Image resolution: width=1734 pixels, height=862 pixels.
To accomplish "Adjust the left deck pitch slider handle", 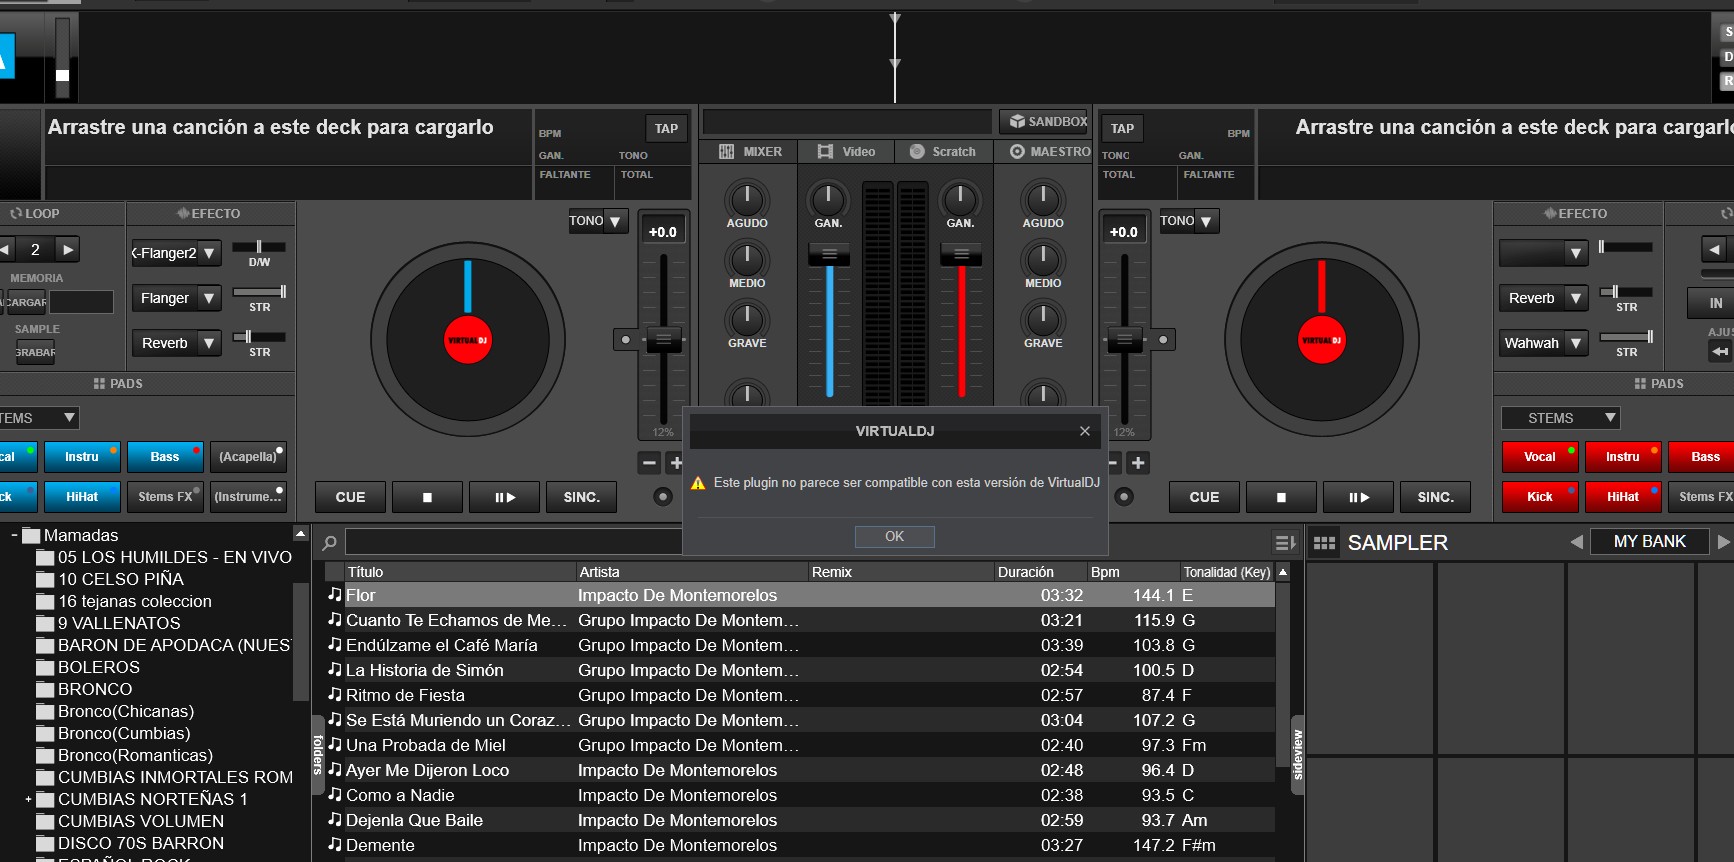I will tap(663, 340).
